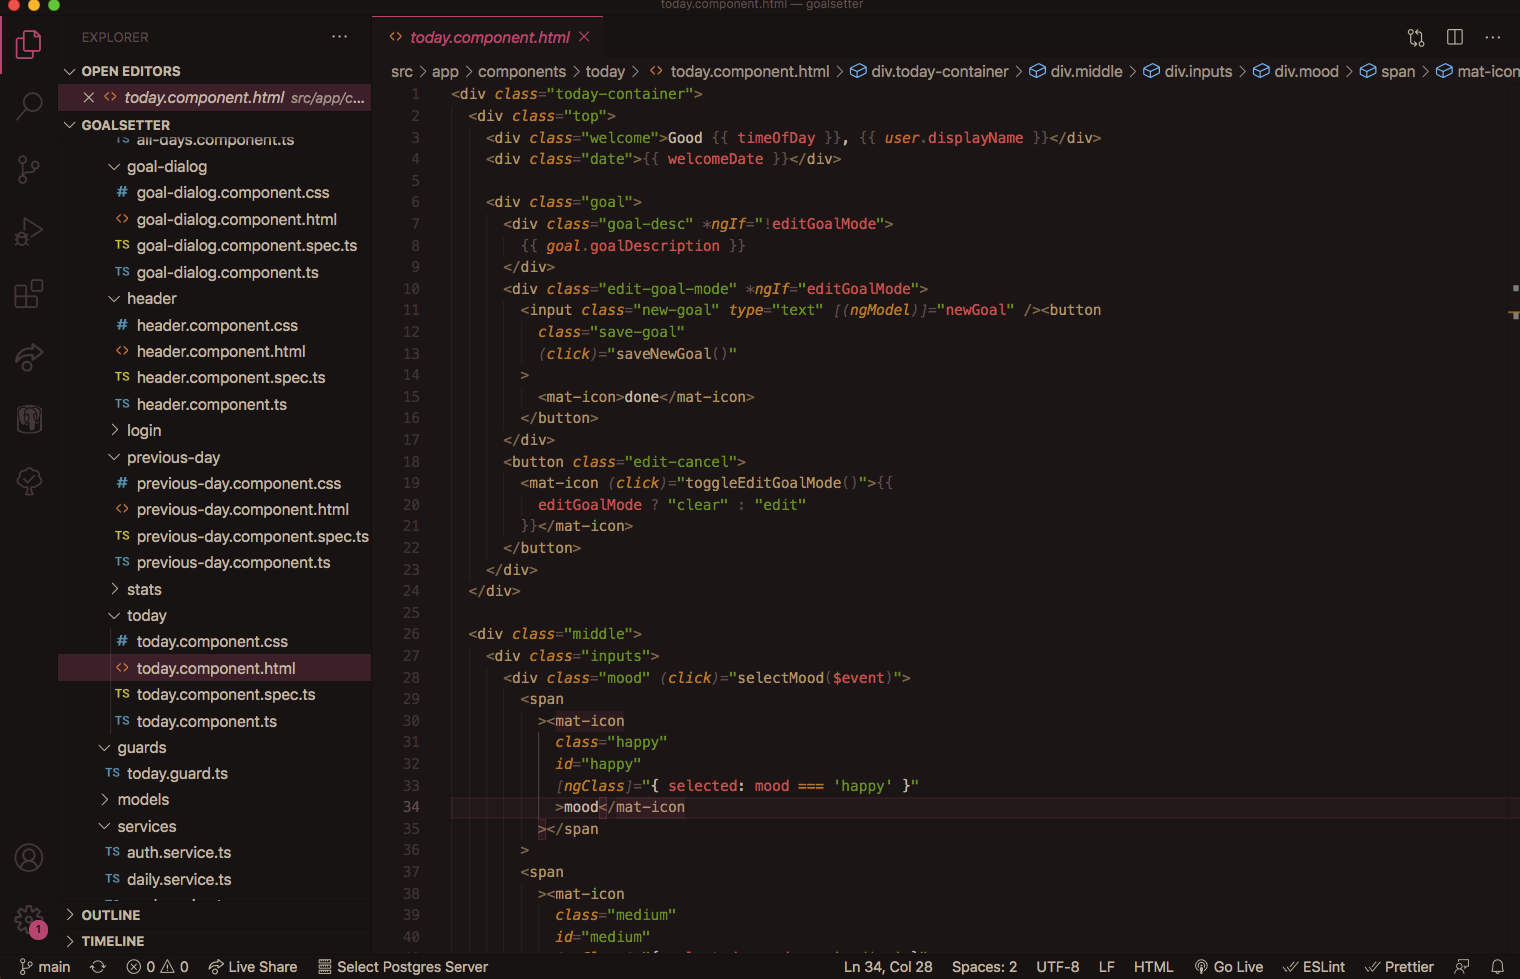Viewport: 1520px width, 979px height.
Task: Open the Run and Debug view
Action: (29, 232)
